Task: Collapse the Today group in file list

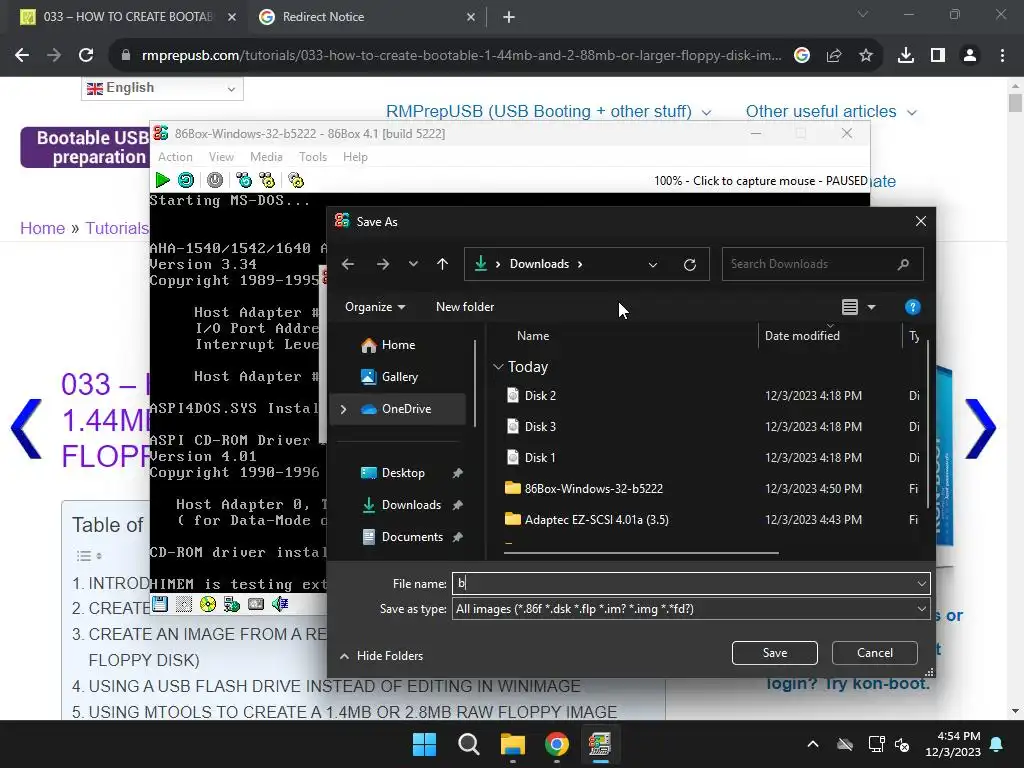Action: click(498, 366)
